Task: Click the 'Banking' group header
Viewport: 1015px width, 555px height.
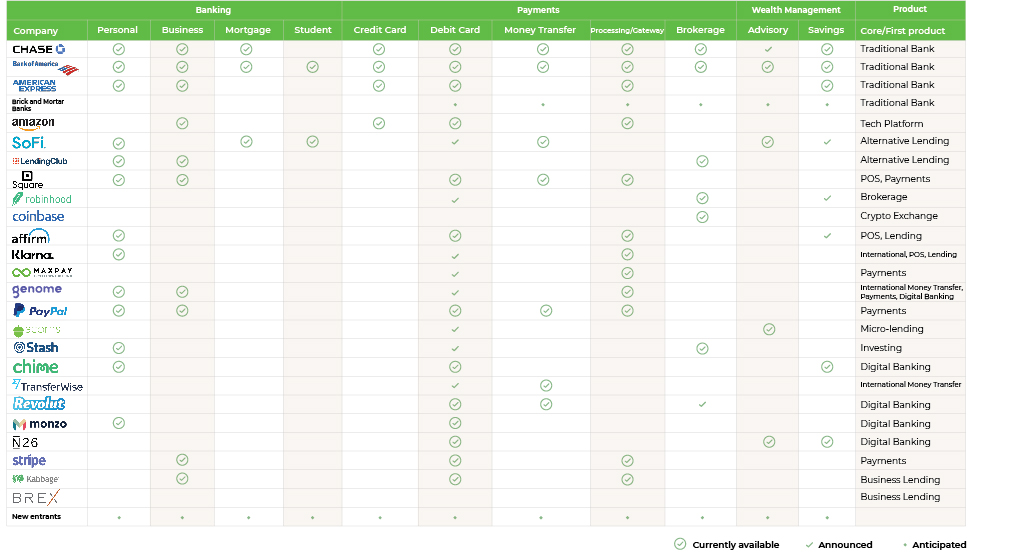Action: pyautogui.click(x=213, y=10)
